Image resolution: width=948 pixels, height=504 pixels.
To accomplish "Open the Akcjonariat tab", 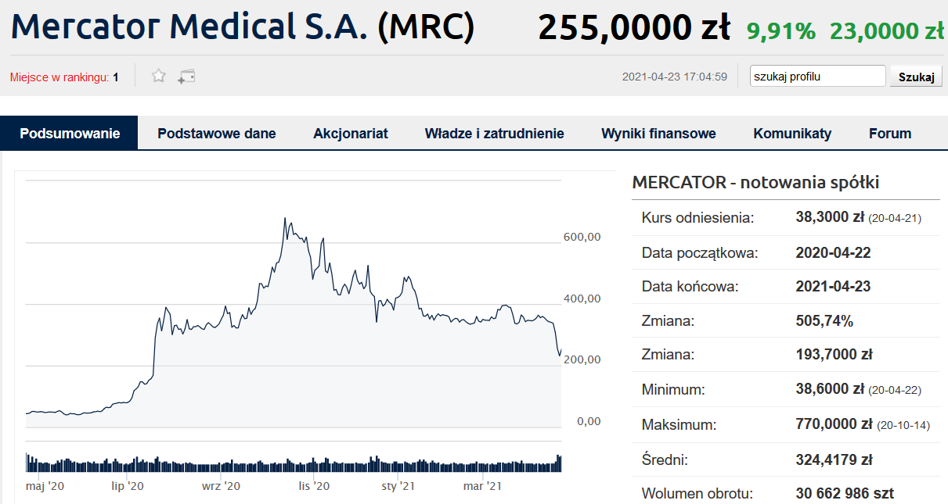I will coord(350,134).
